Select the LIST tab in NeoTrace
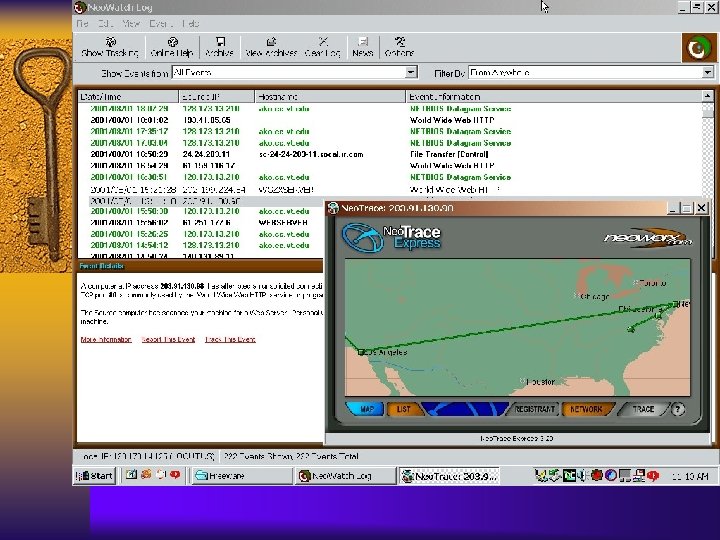Screen dimensions: 720x540 coord(404,409)
